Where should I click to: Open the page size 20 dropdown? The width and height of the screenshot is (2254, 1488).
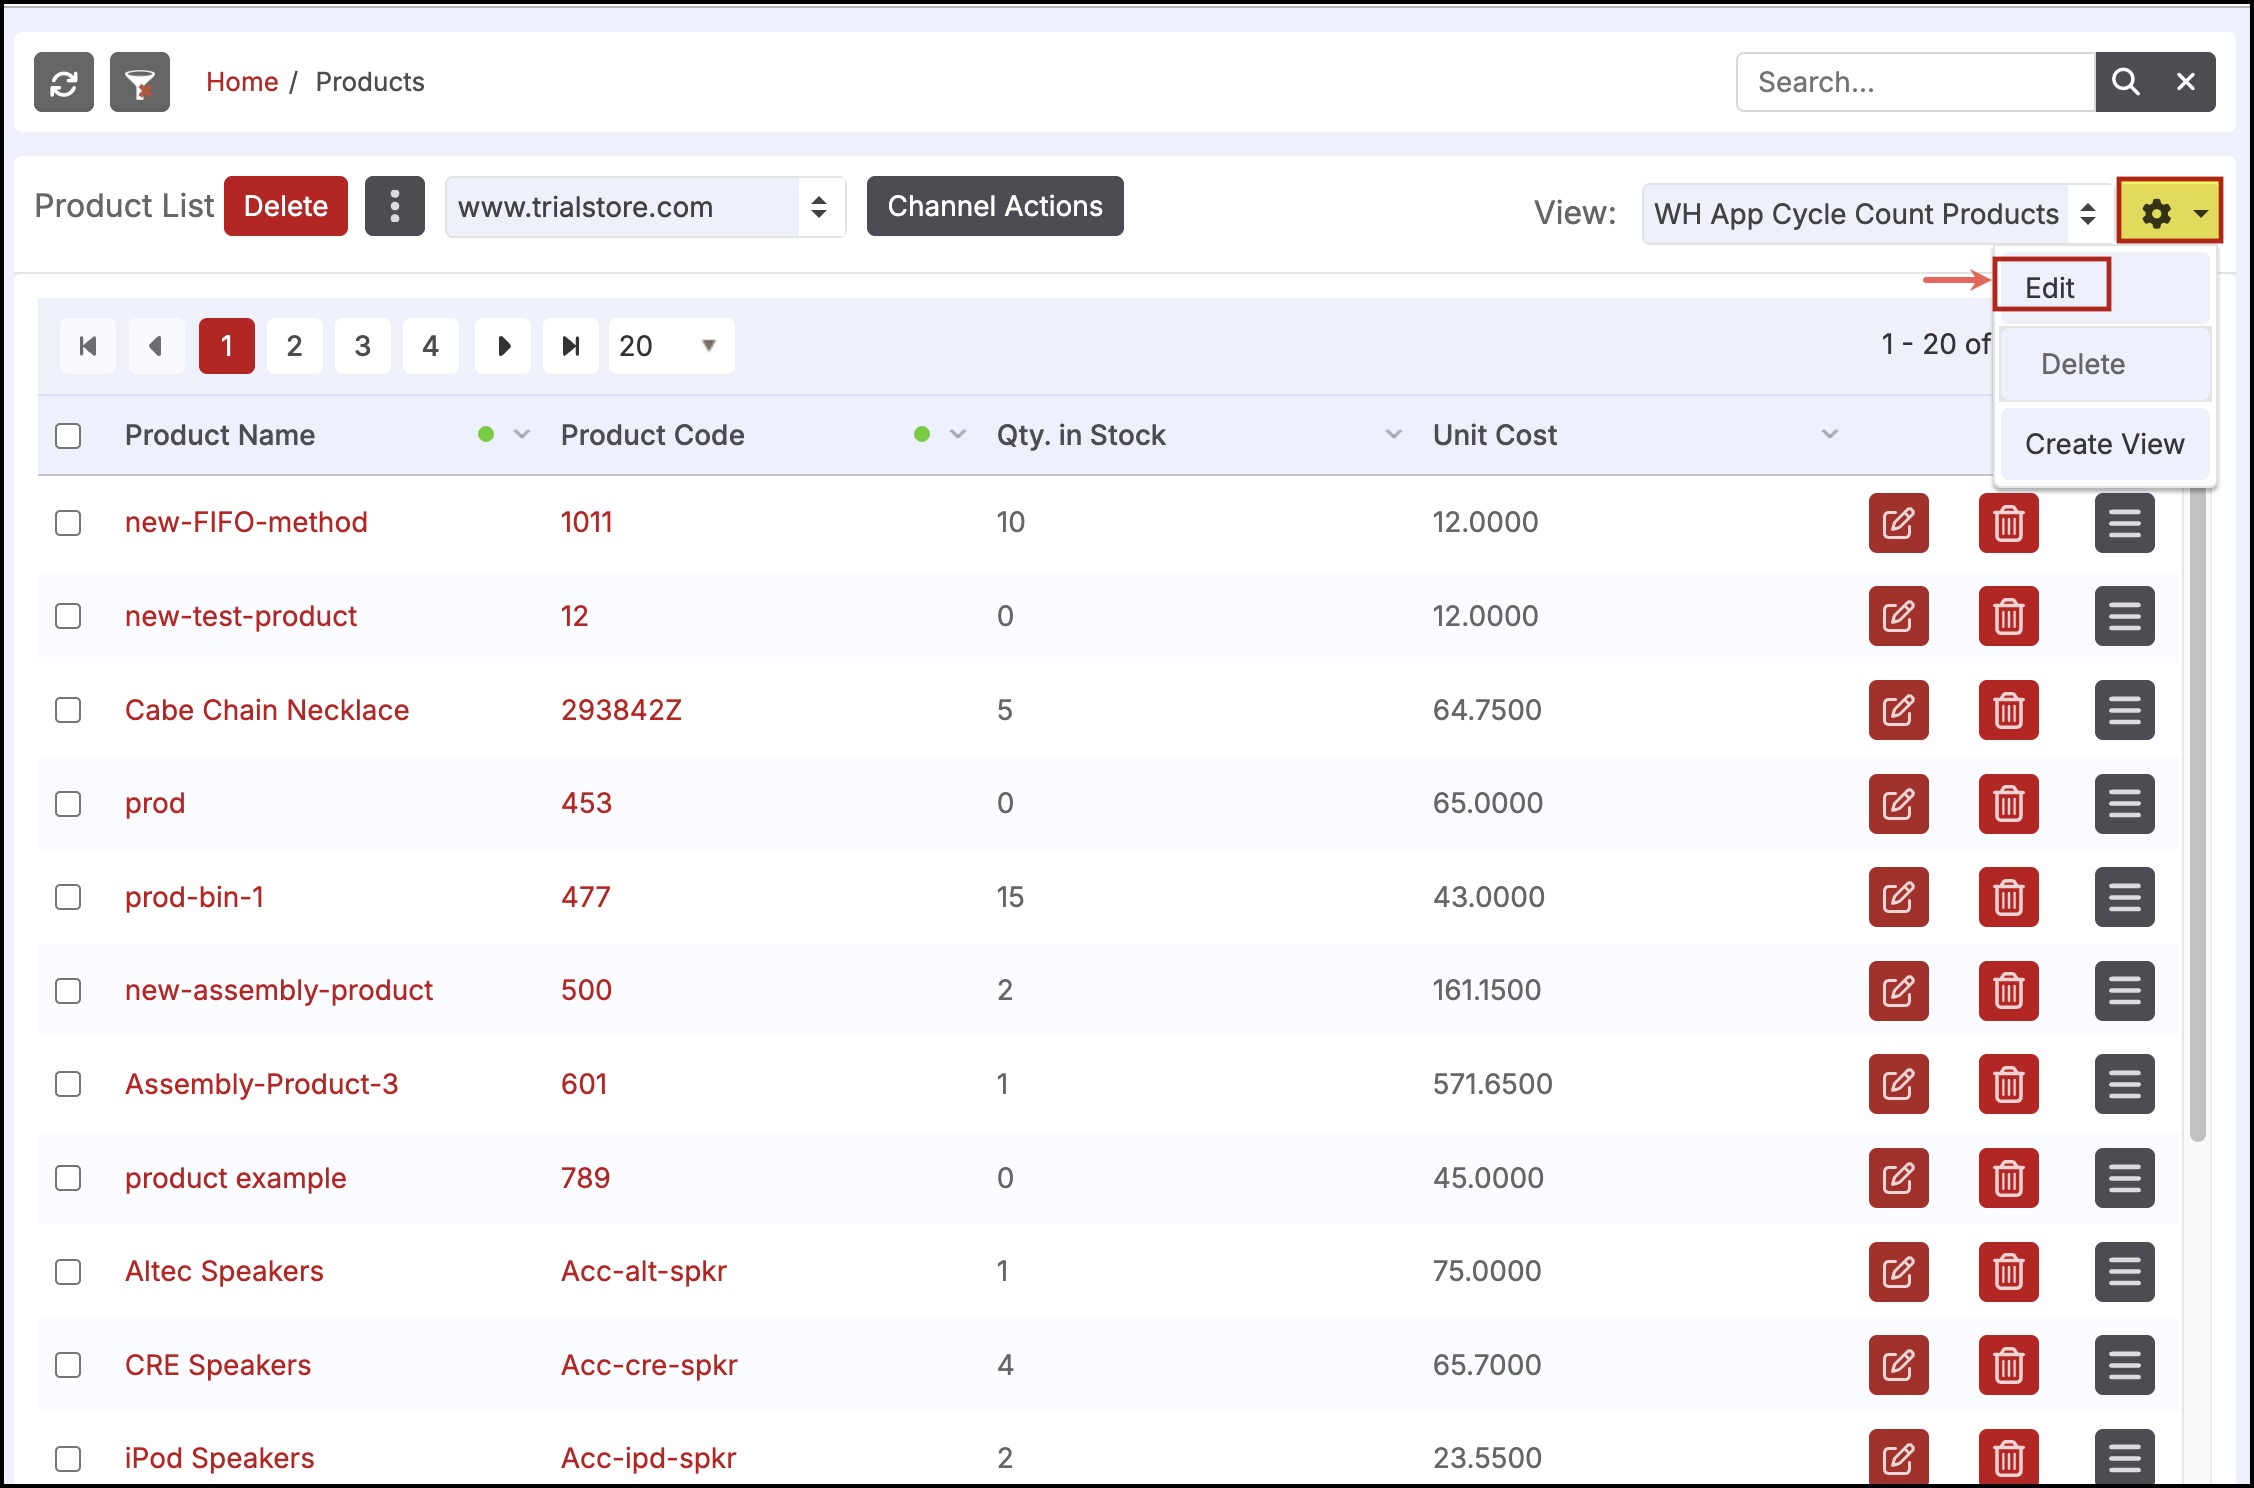[670, 346]
